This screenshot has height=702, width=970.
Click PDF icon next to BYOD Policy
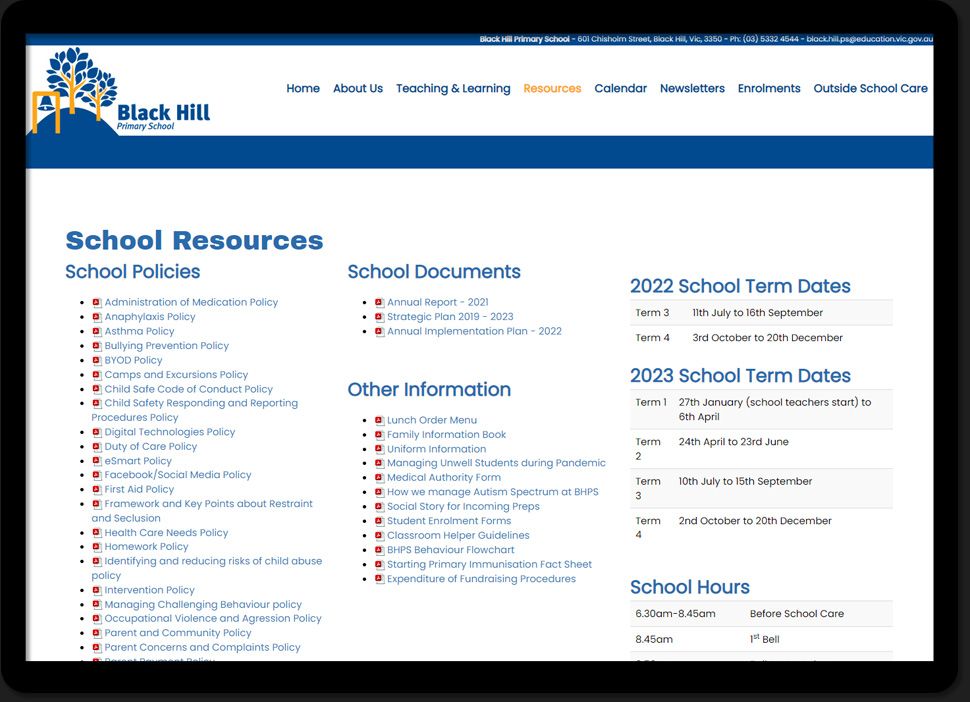(97, 361)
